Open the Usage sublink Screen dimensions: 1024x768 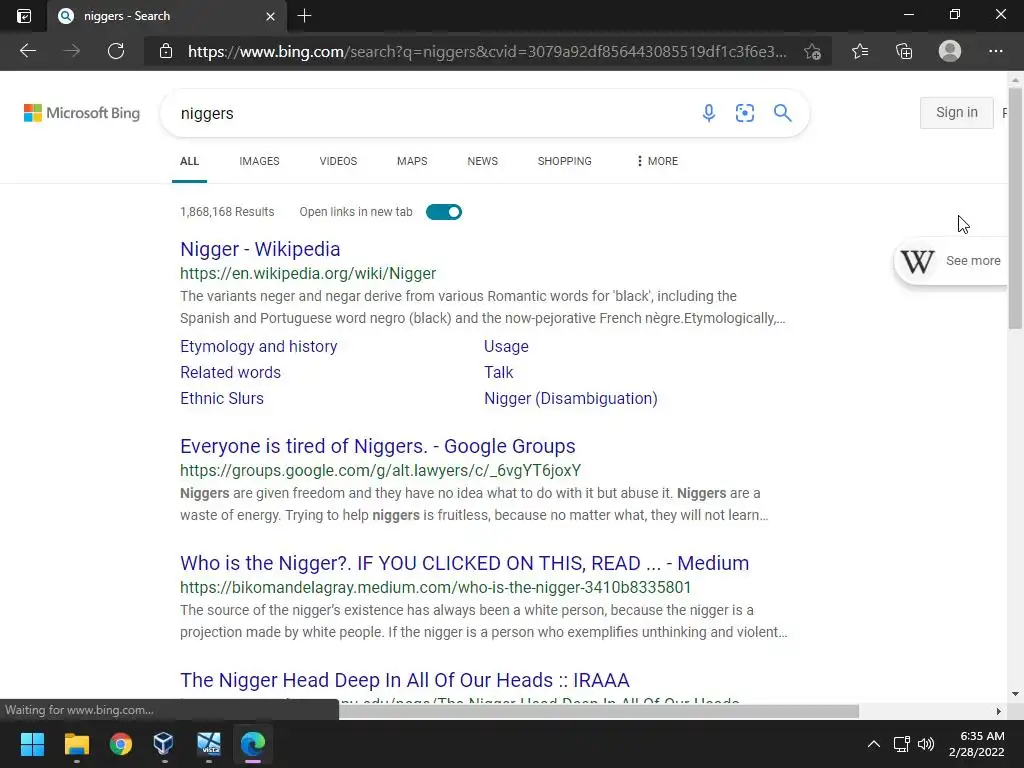point(506,346)
